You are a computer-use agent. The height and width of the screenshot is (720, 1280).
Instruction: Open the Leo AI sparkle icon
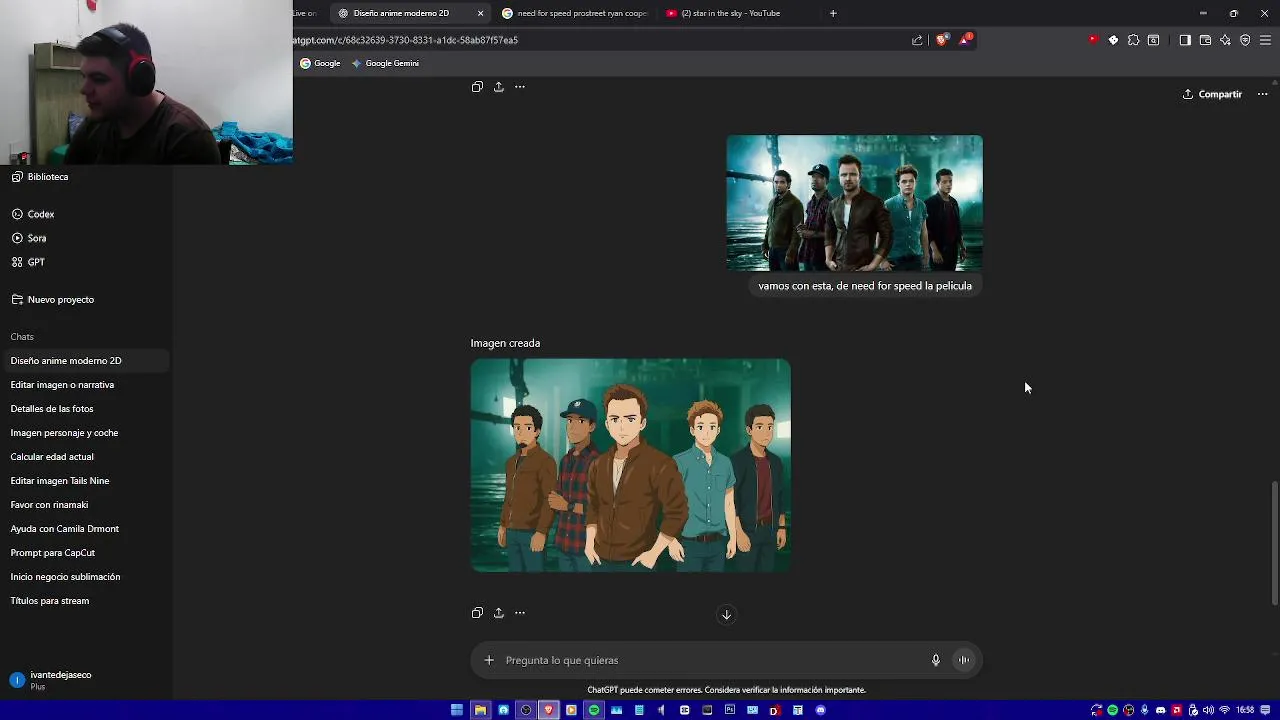pyautogui.click(x=1225, y=40)
